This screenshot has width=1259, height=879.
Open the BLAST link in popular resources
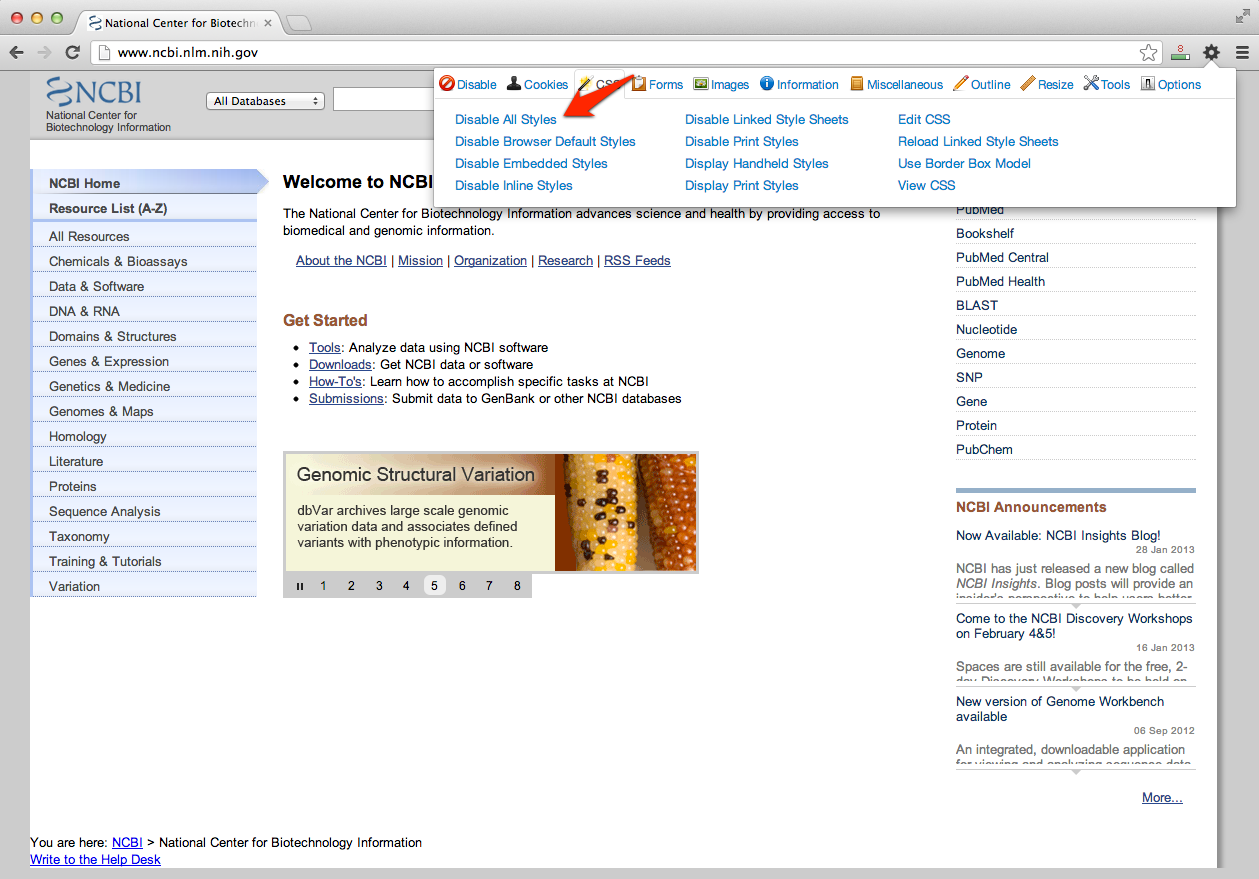(x=977, y=305)
